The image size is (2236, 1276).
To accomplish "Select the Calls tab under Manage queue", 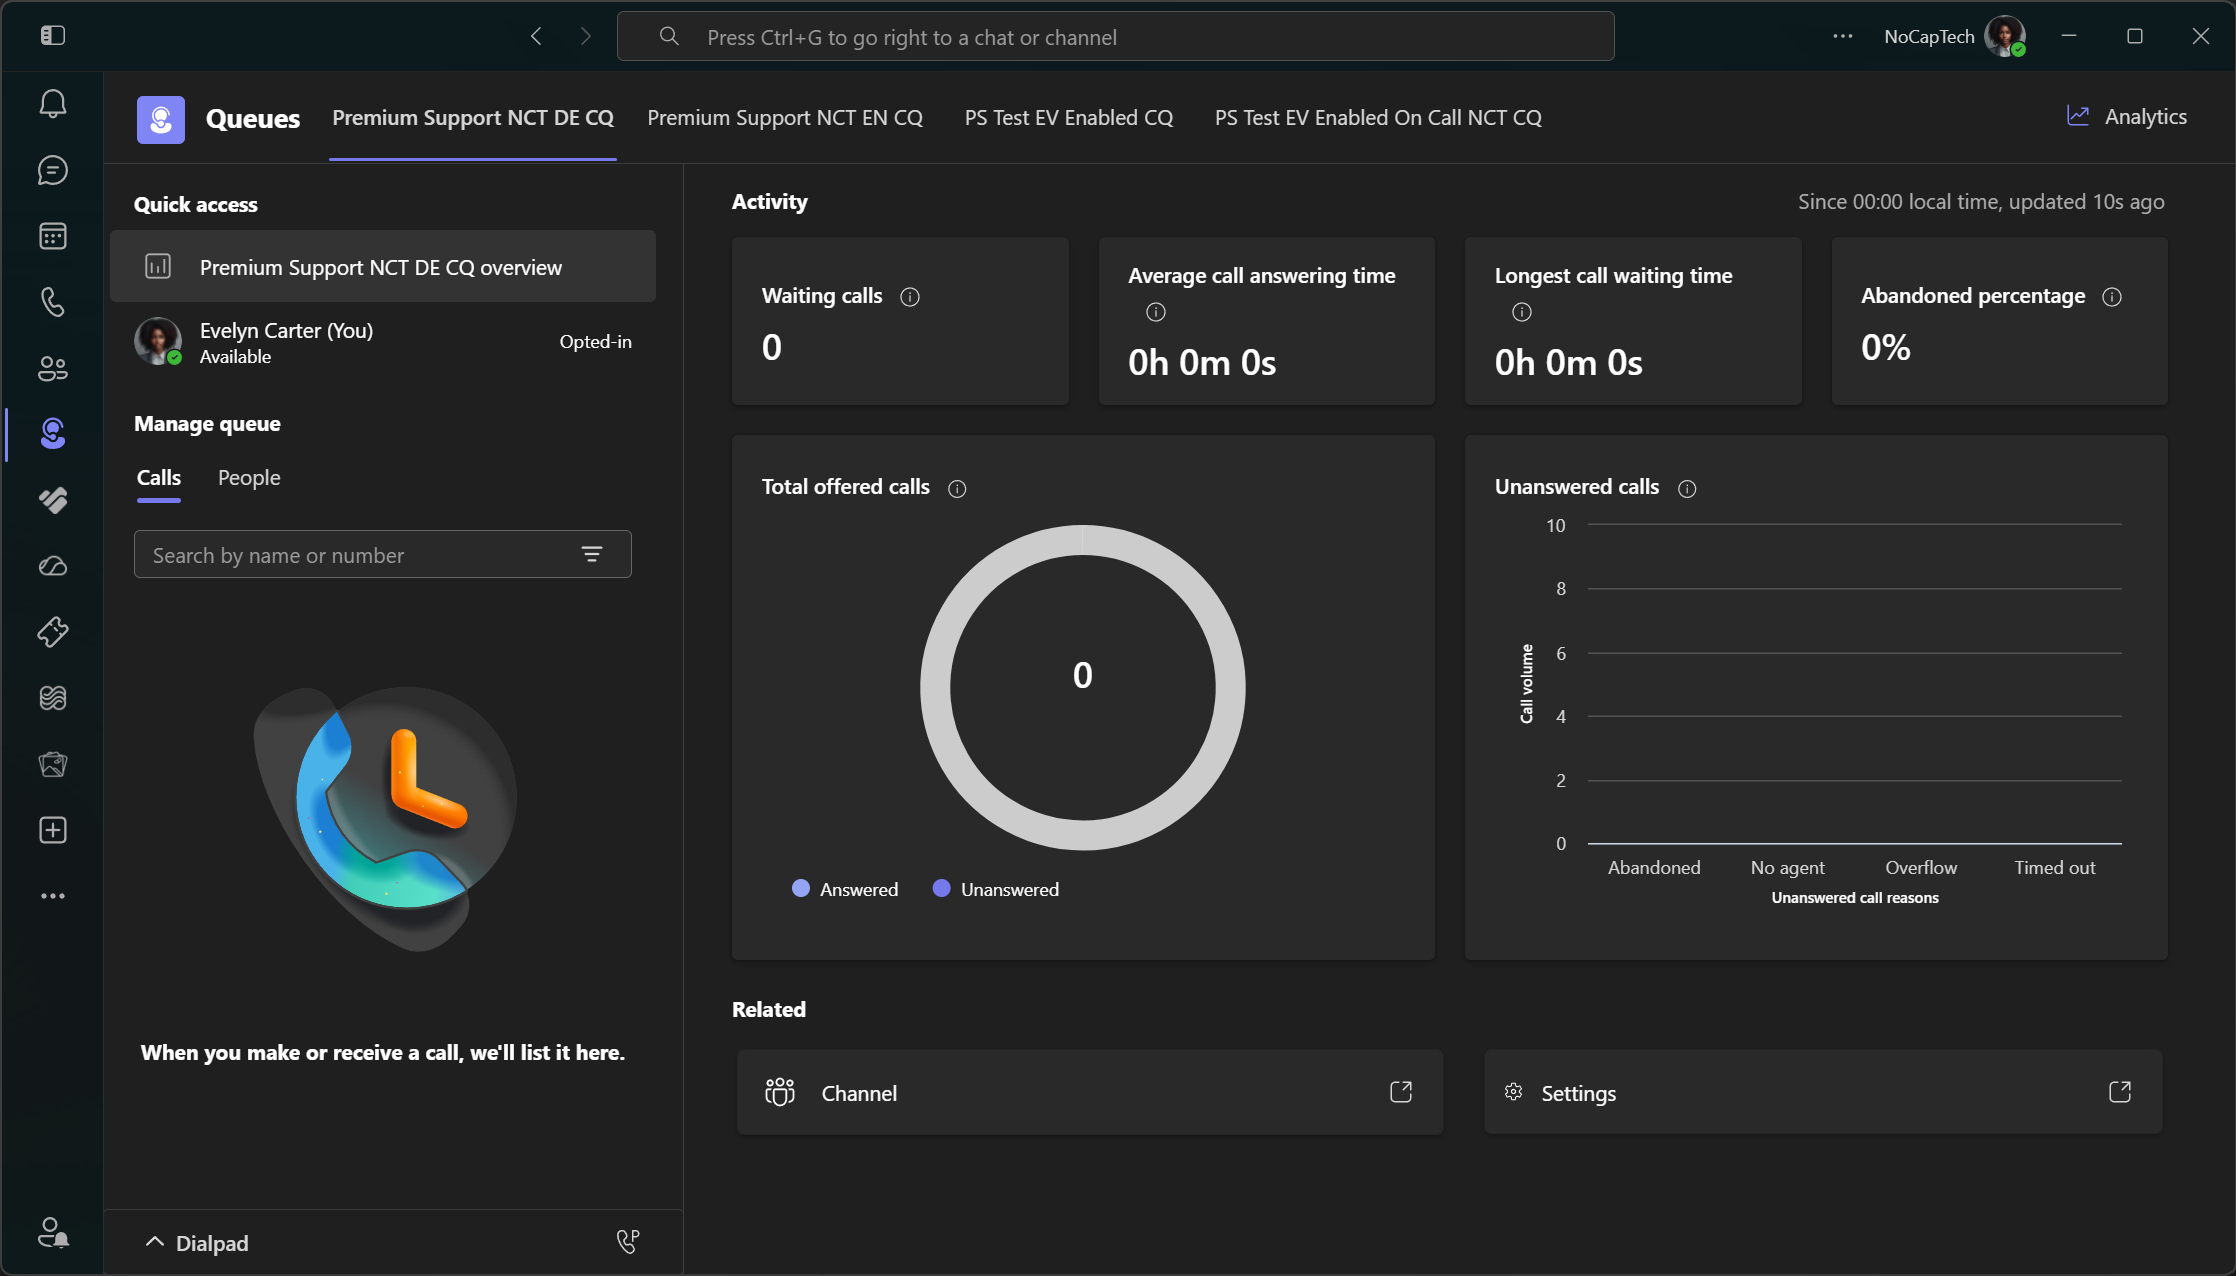I will [159, 478].
